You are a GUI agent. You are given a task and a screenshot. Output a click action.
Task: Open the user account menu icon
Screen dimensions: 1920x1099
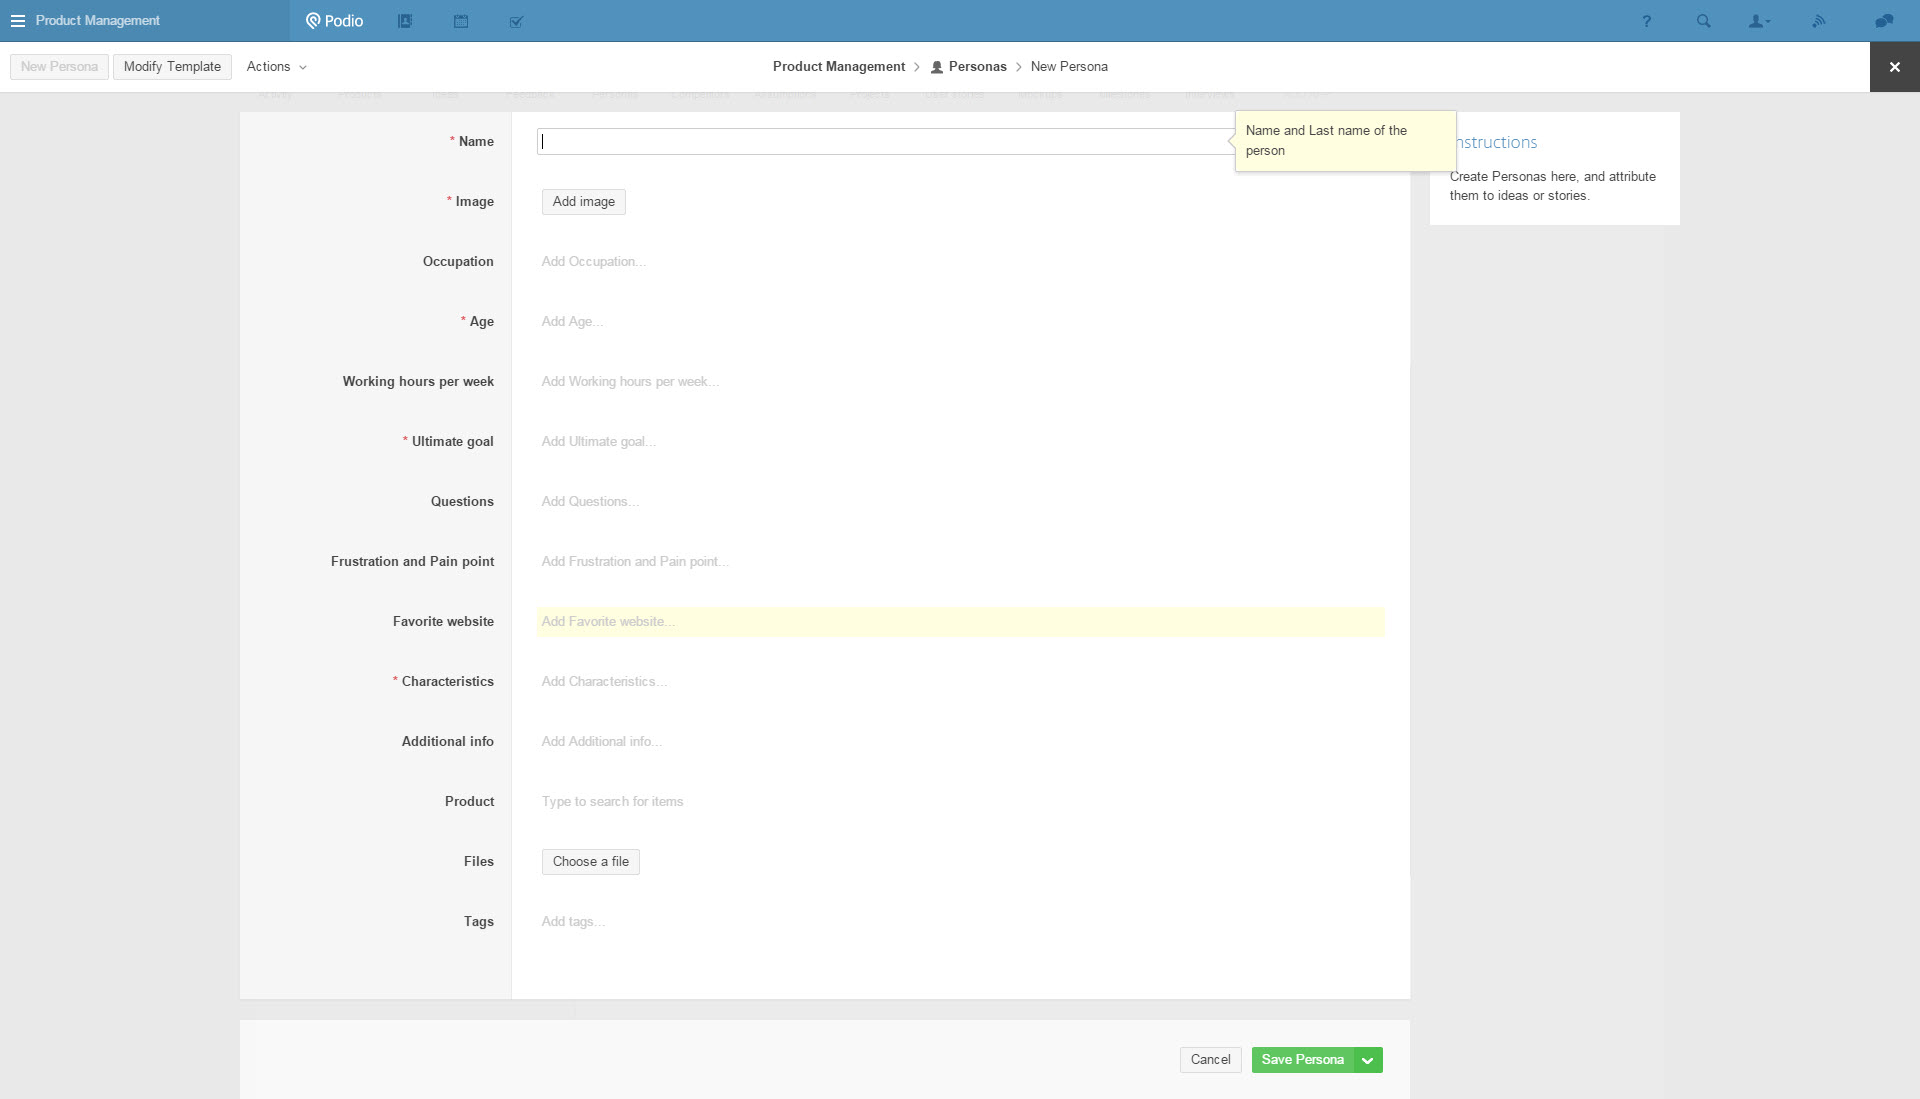[x=1758, y=21]
